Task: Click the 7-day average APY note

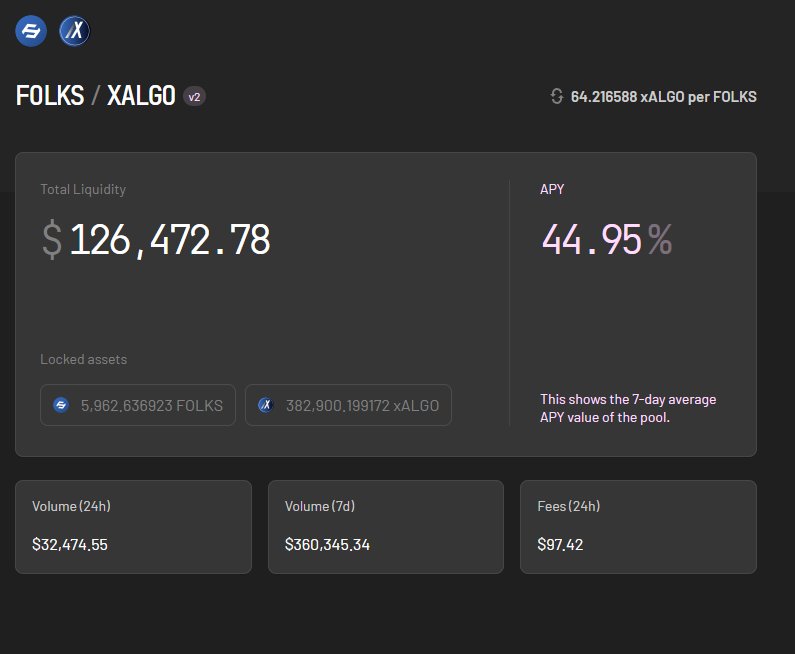Action: tap(628, 408)
